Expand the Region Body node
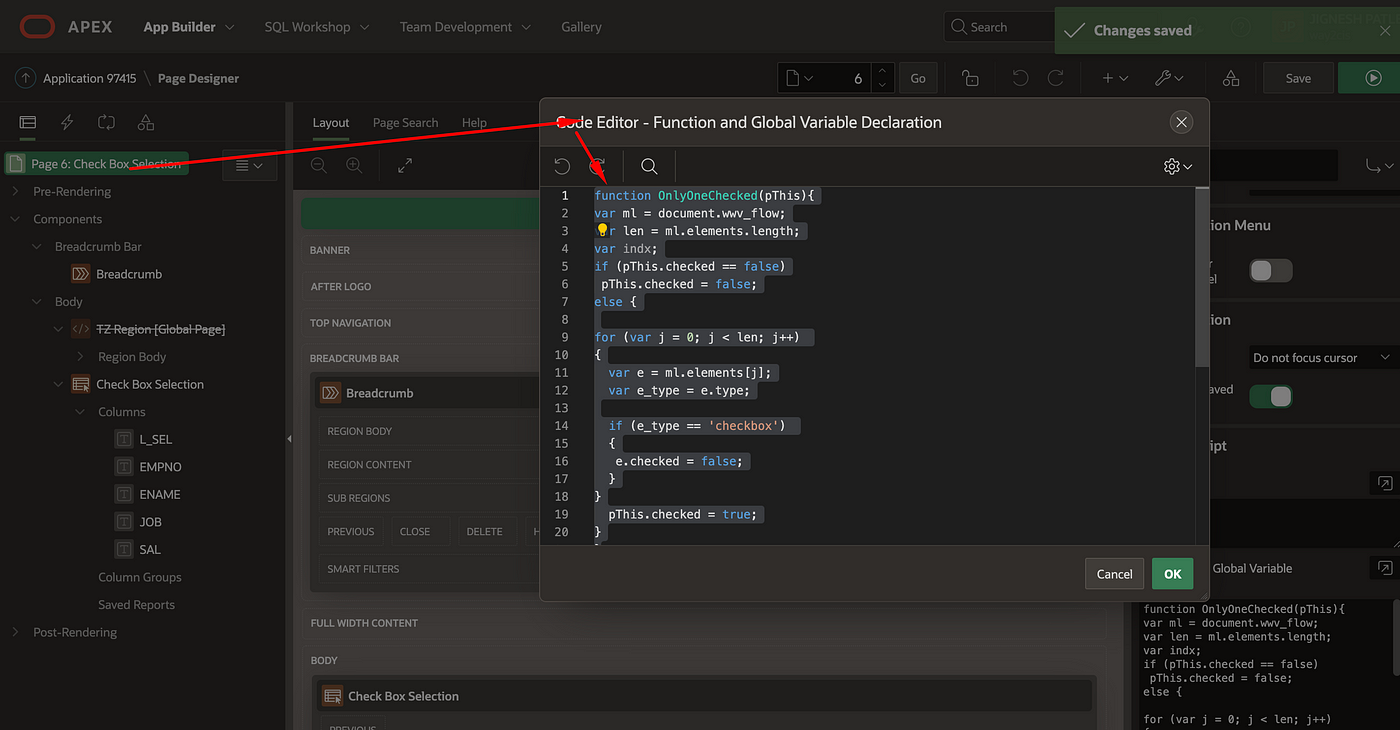The height and width of the screenshot is (730, 1400). 81,356
